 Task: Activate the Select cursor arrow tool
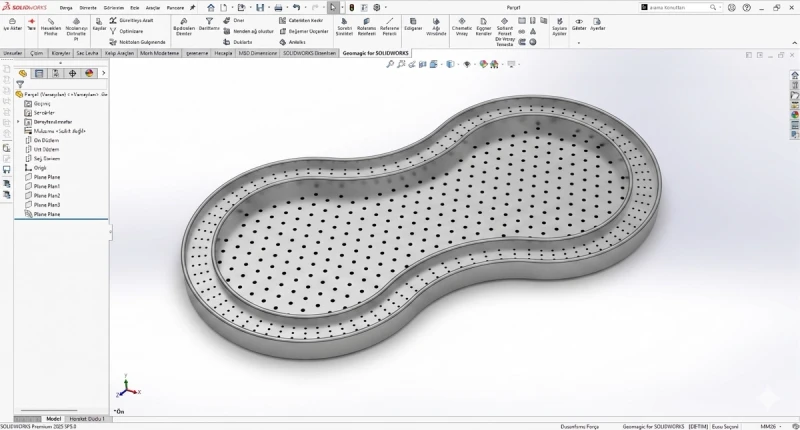(333, 8)
